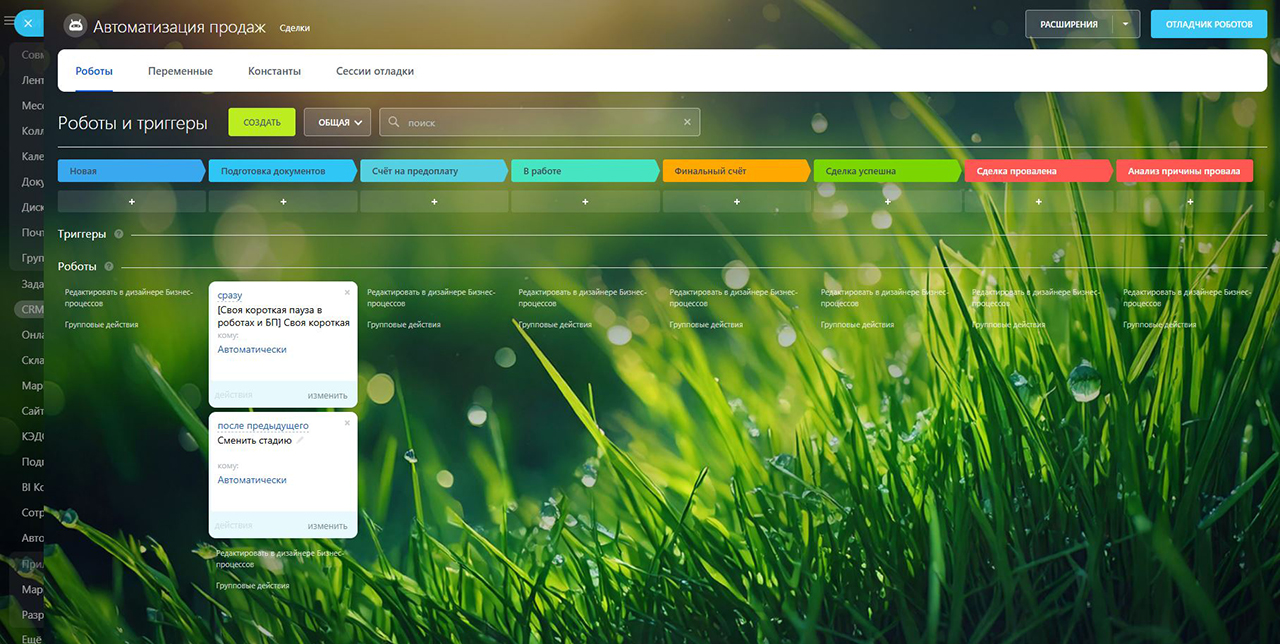The image size is (1280, 644).
Task: Select the Подготовка документов stage header
Action: click(283, 171)
